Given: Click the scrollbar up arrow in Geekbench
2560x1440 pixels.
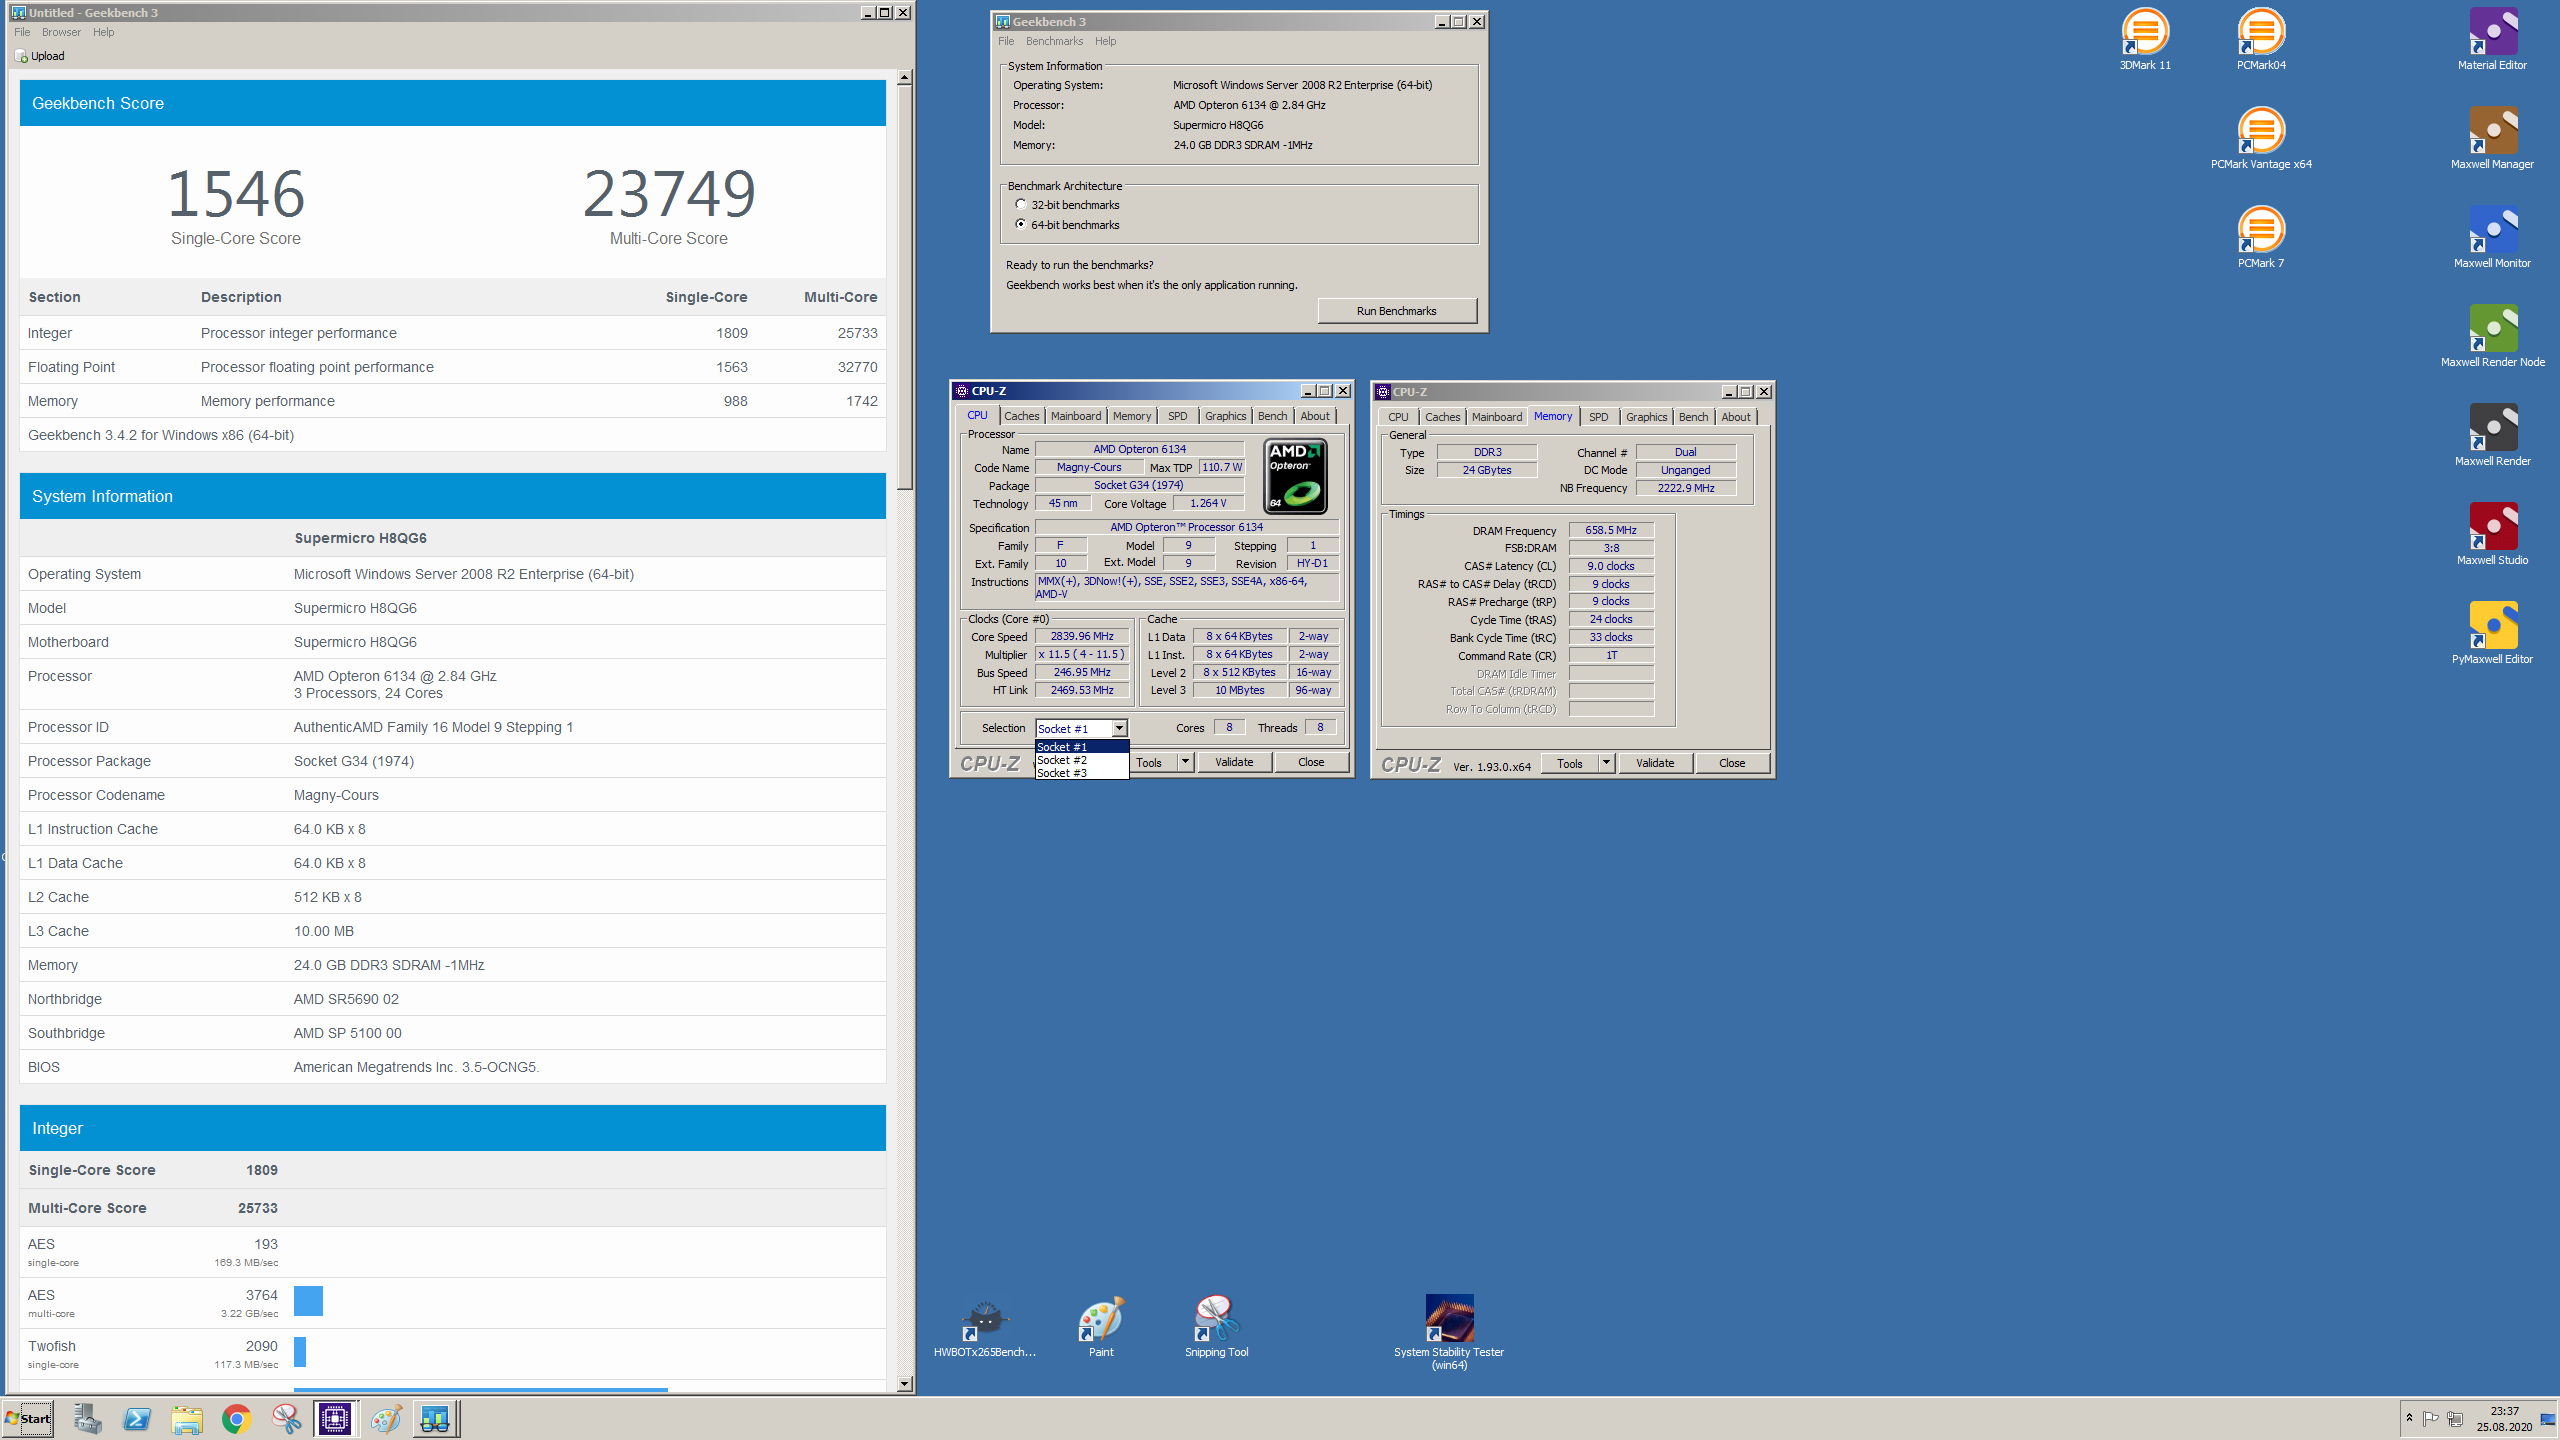Looking at the screenshot, I should coord(904,77).
